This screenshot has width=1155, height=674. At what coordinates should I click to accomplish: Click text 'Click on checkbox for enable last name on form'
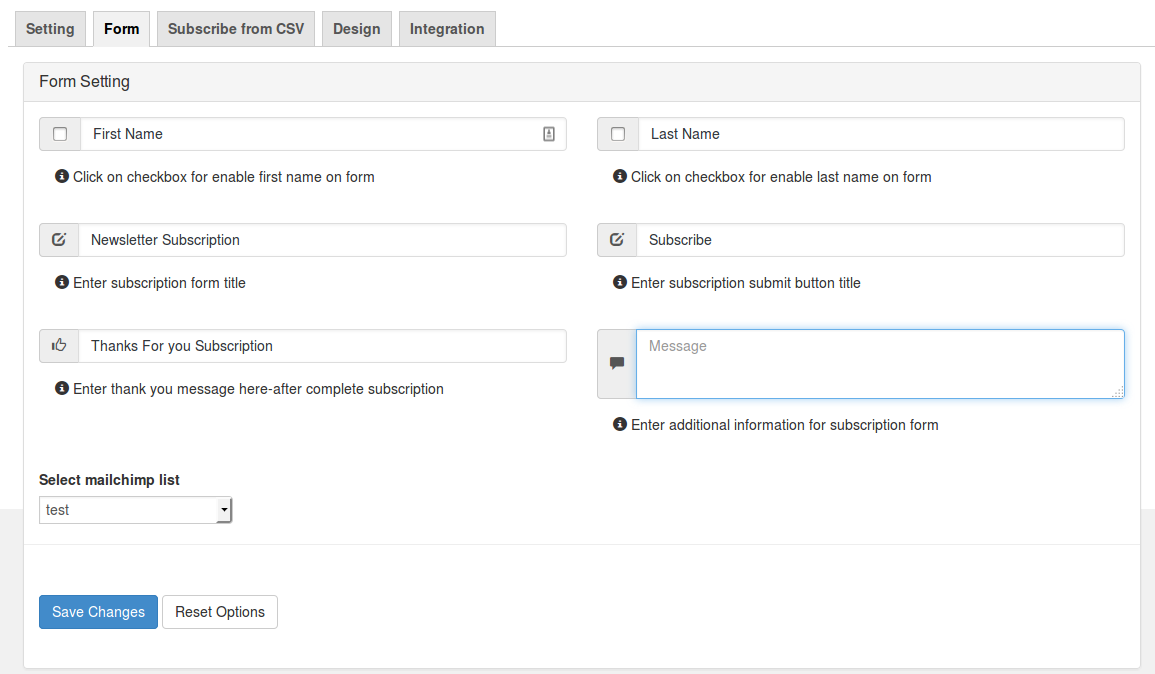click(781, 177)
